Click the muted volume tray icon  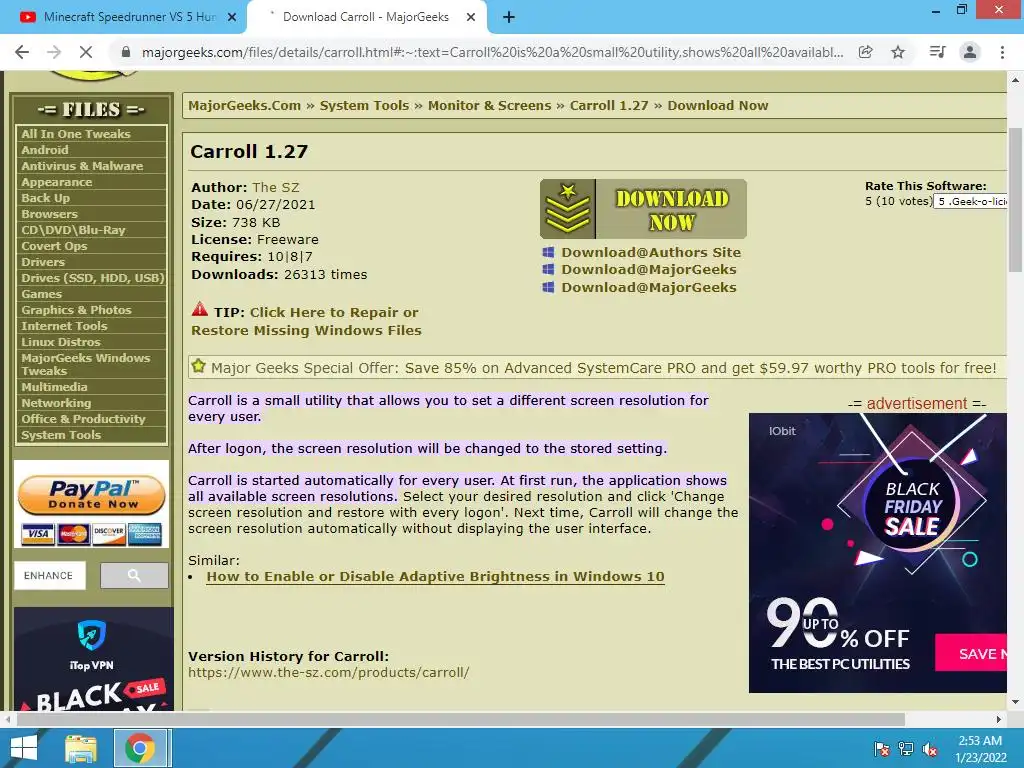pyautogui.click(x=931, y=749)
